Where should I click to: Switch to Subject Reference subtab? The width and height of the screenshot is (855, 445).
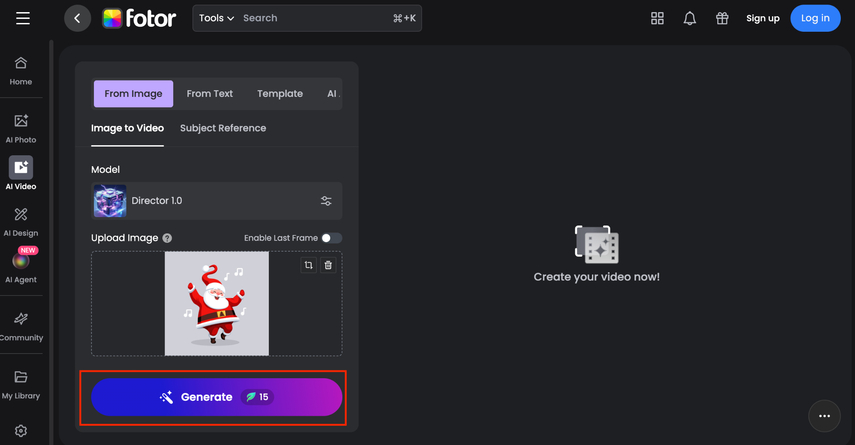(223, 128)
